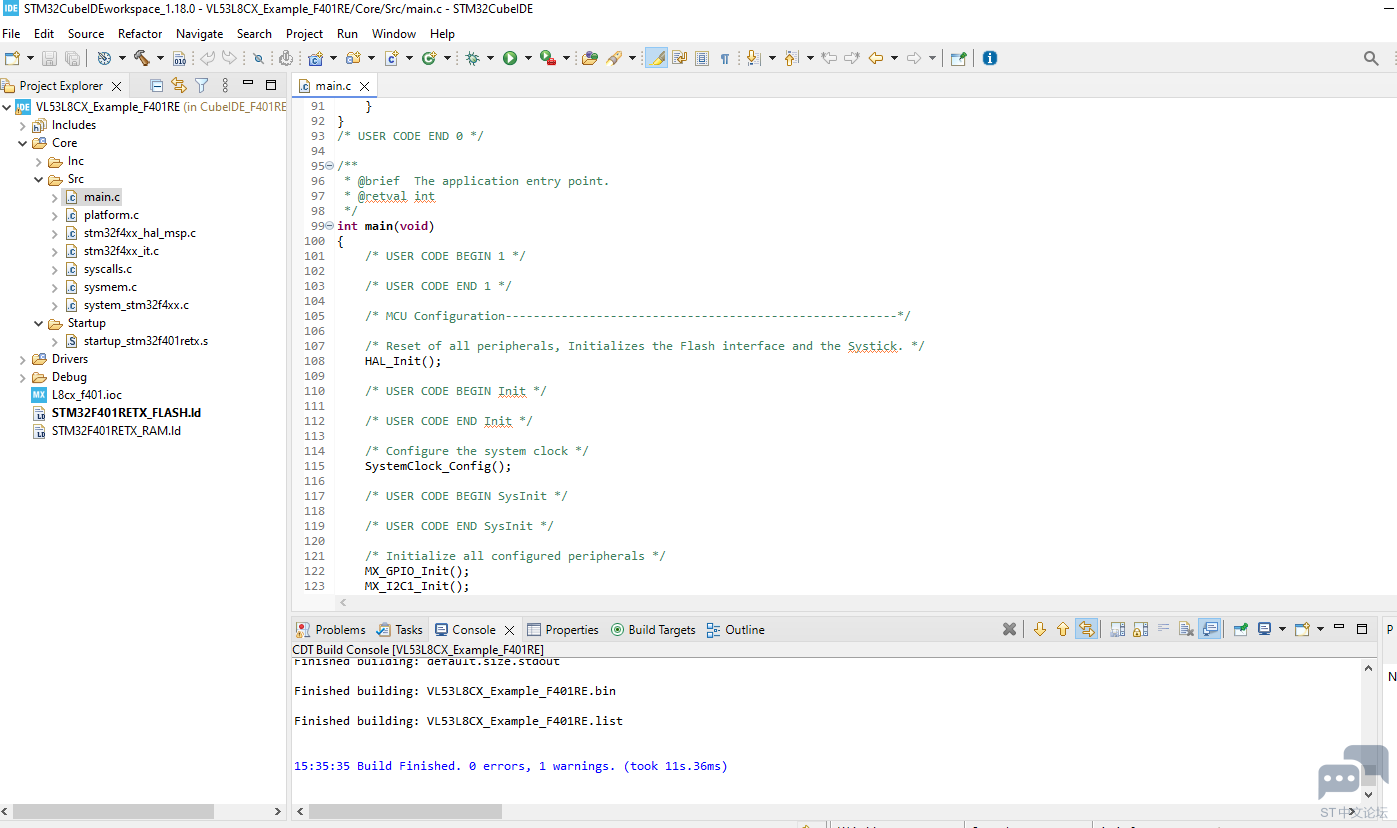Click the console Copy Build Log icon
This screenshot has height=828, width=1397.
tap(1118, 629)
